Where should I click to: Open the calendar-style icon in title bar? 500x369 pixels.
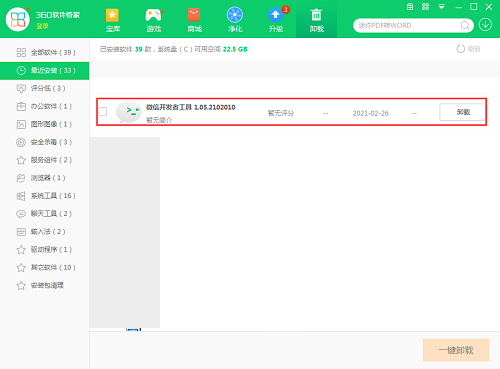pyautogui.click(x=410, y=7)
